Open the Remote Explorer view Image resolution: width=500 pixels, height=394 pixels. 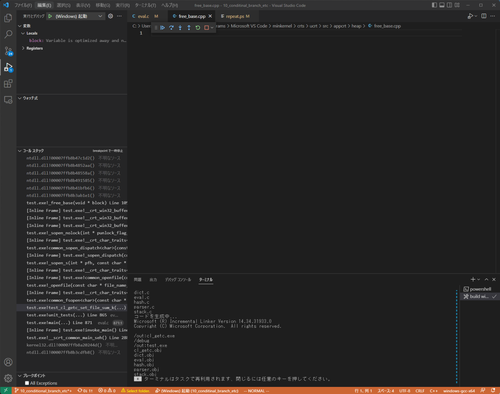8,100
